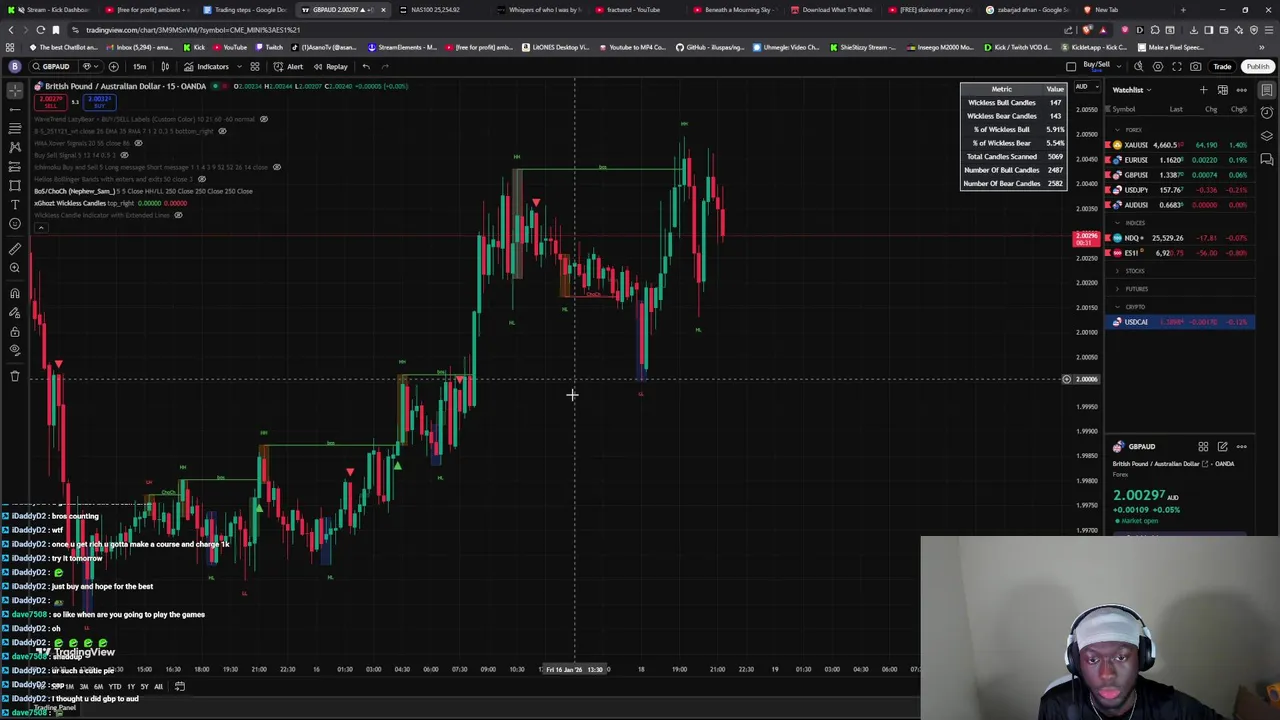This screenshot has height=720, width=1280.
Task: Toggle hide all drawings eye icon
Action: point(15,350)
